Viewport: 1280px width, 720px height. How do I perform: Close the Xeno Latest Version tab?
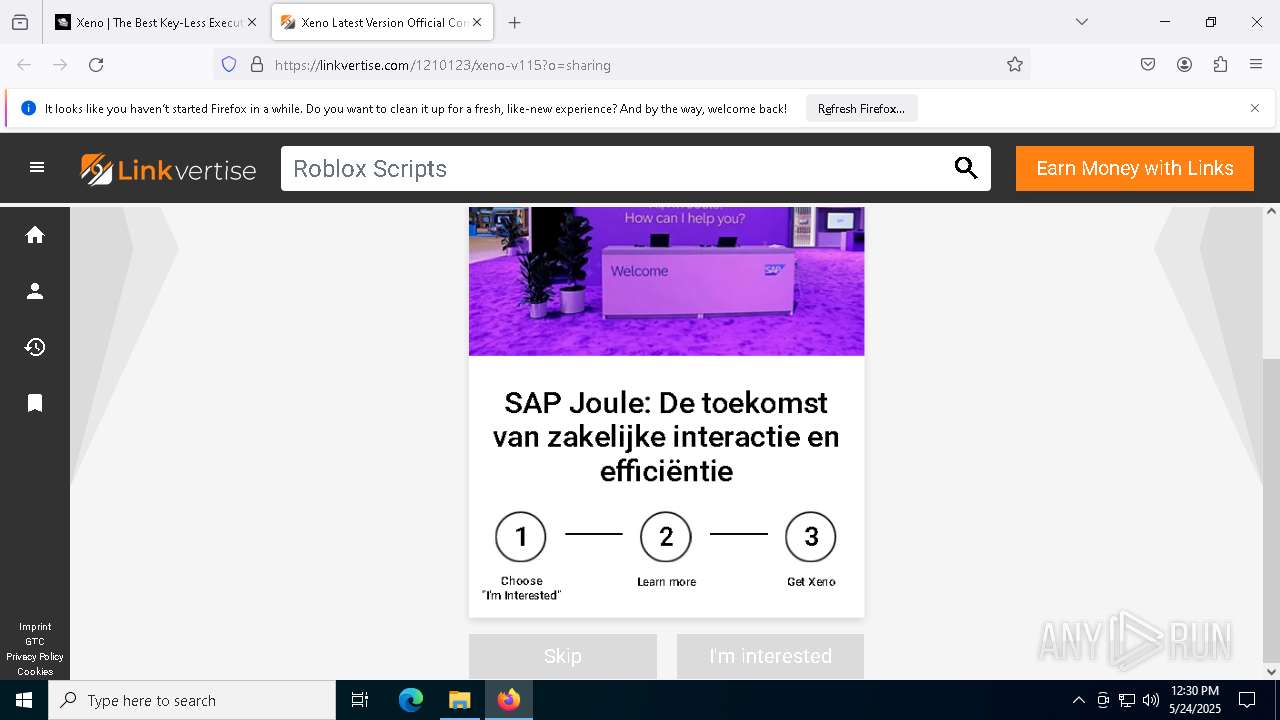pos(478,22)
